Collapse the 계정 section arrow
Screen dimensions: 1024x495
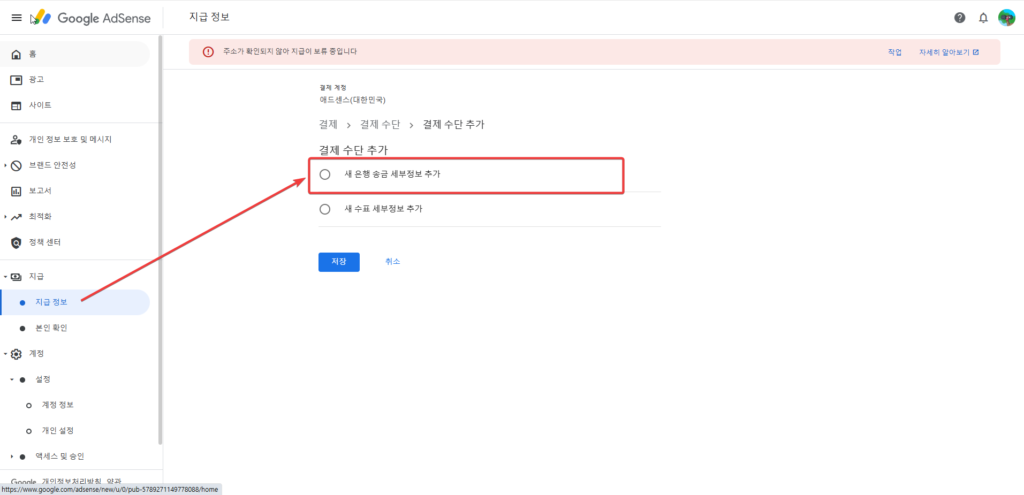5,354
